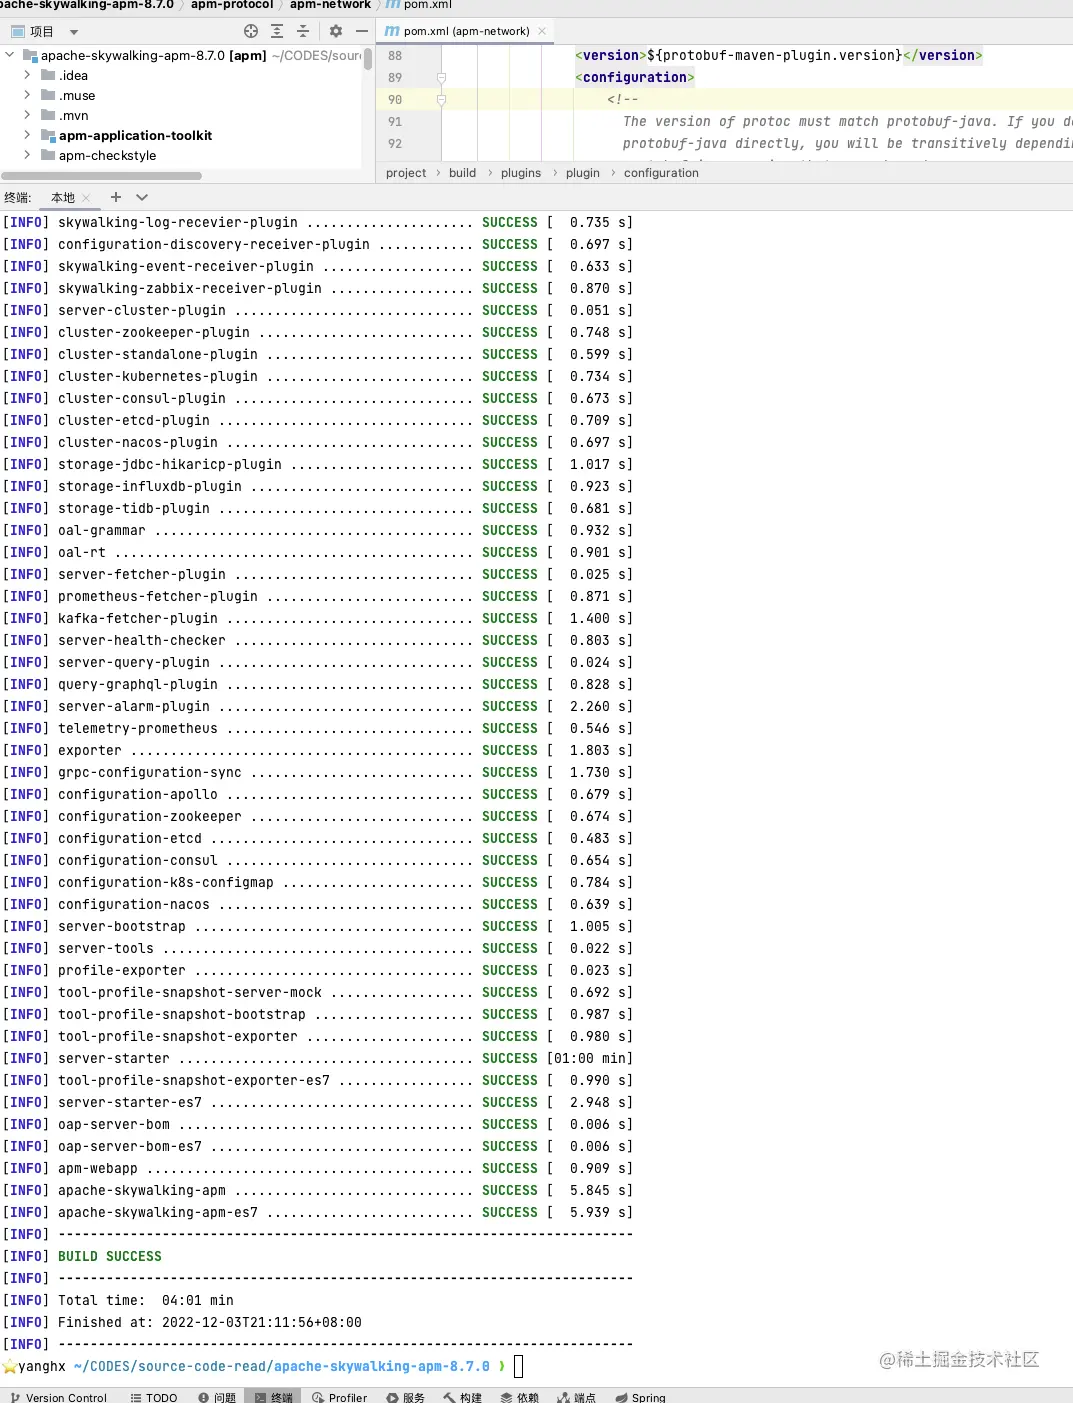
Task: Expand the .mvn folder
Action: [x=27, y=115]
